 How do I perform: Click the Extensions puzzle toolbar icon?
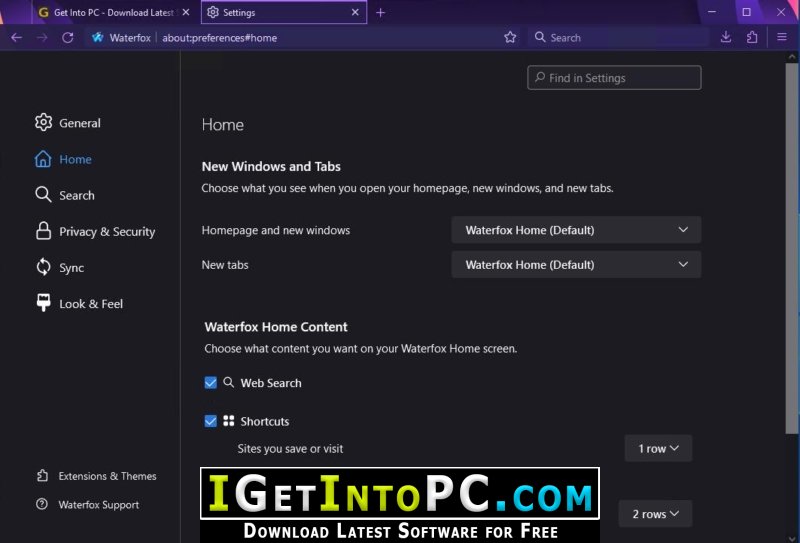[752, 38]
